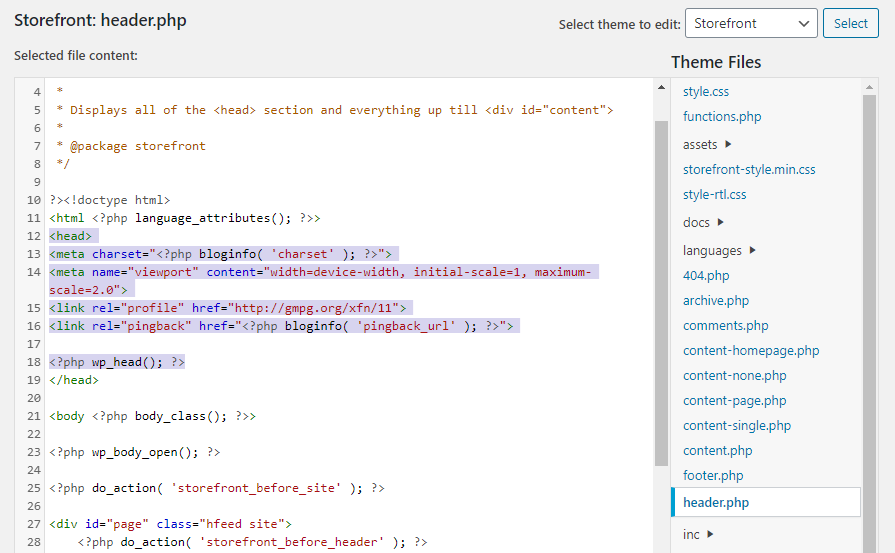
Task: Expand the languages folder
Action: (719, 251)
